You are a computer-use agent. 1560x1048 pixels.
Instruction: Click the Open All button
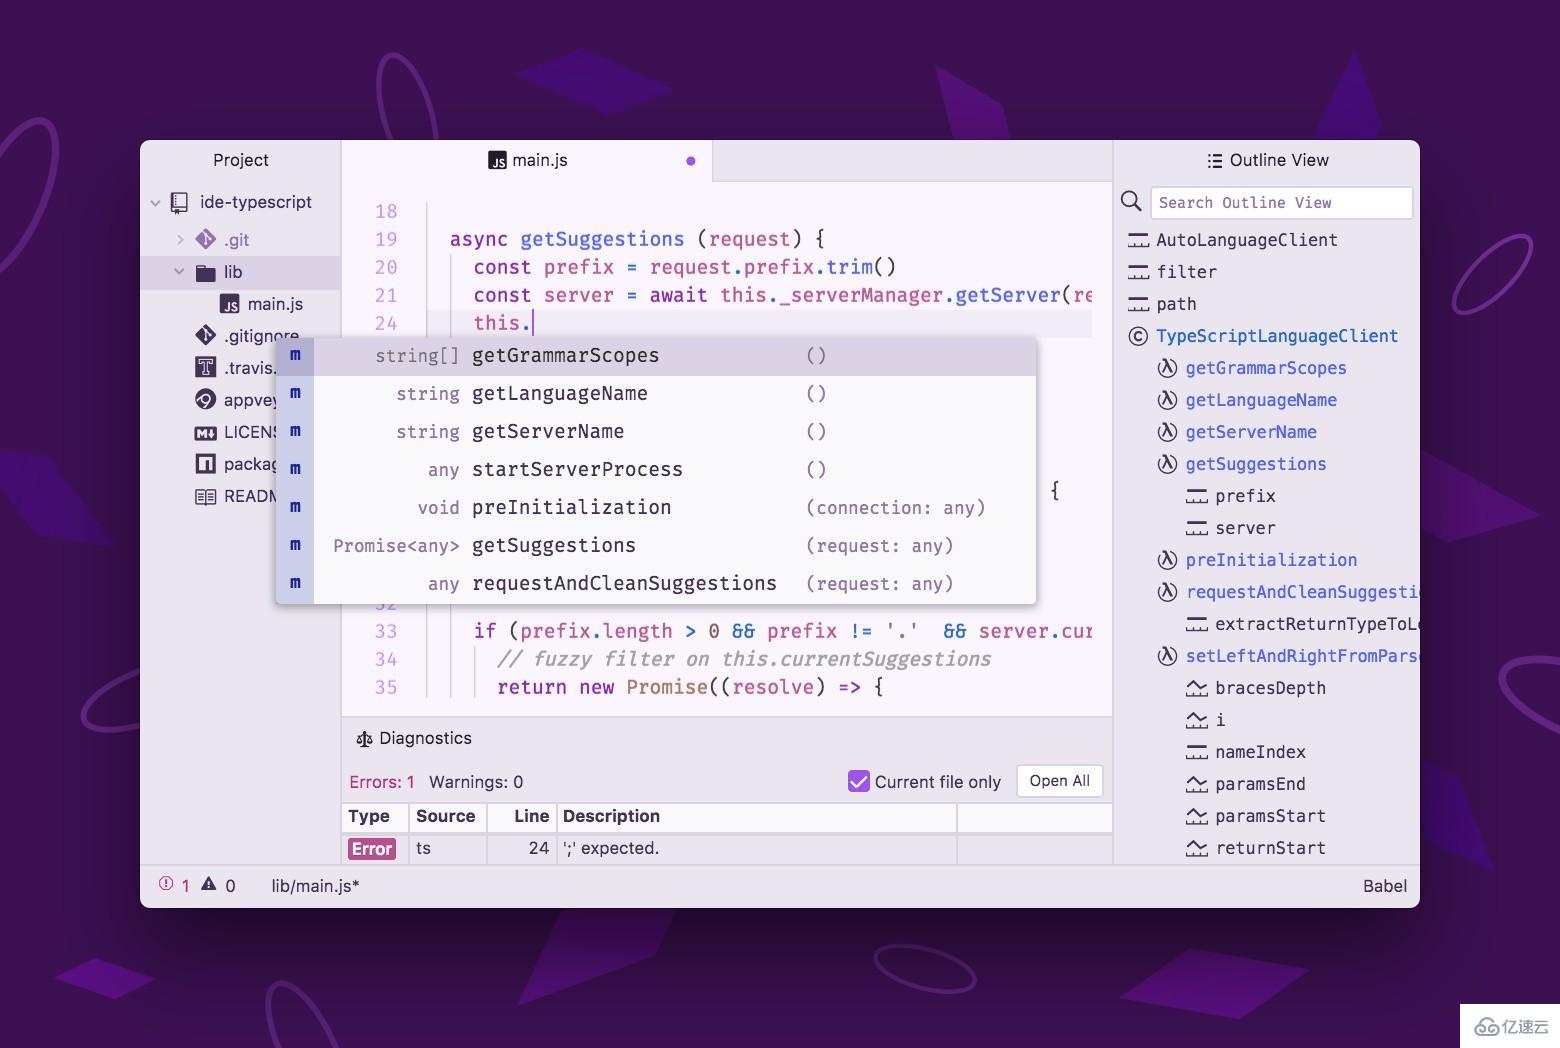coord(1059,781)
